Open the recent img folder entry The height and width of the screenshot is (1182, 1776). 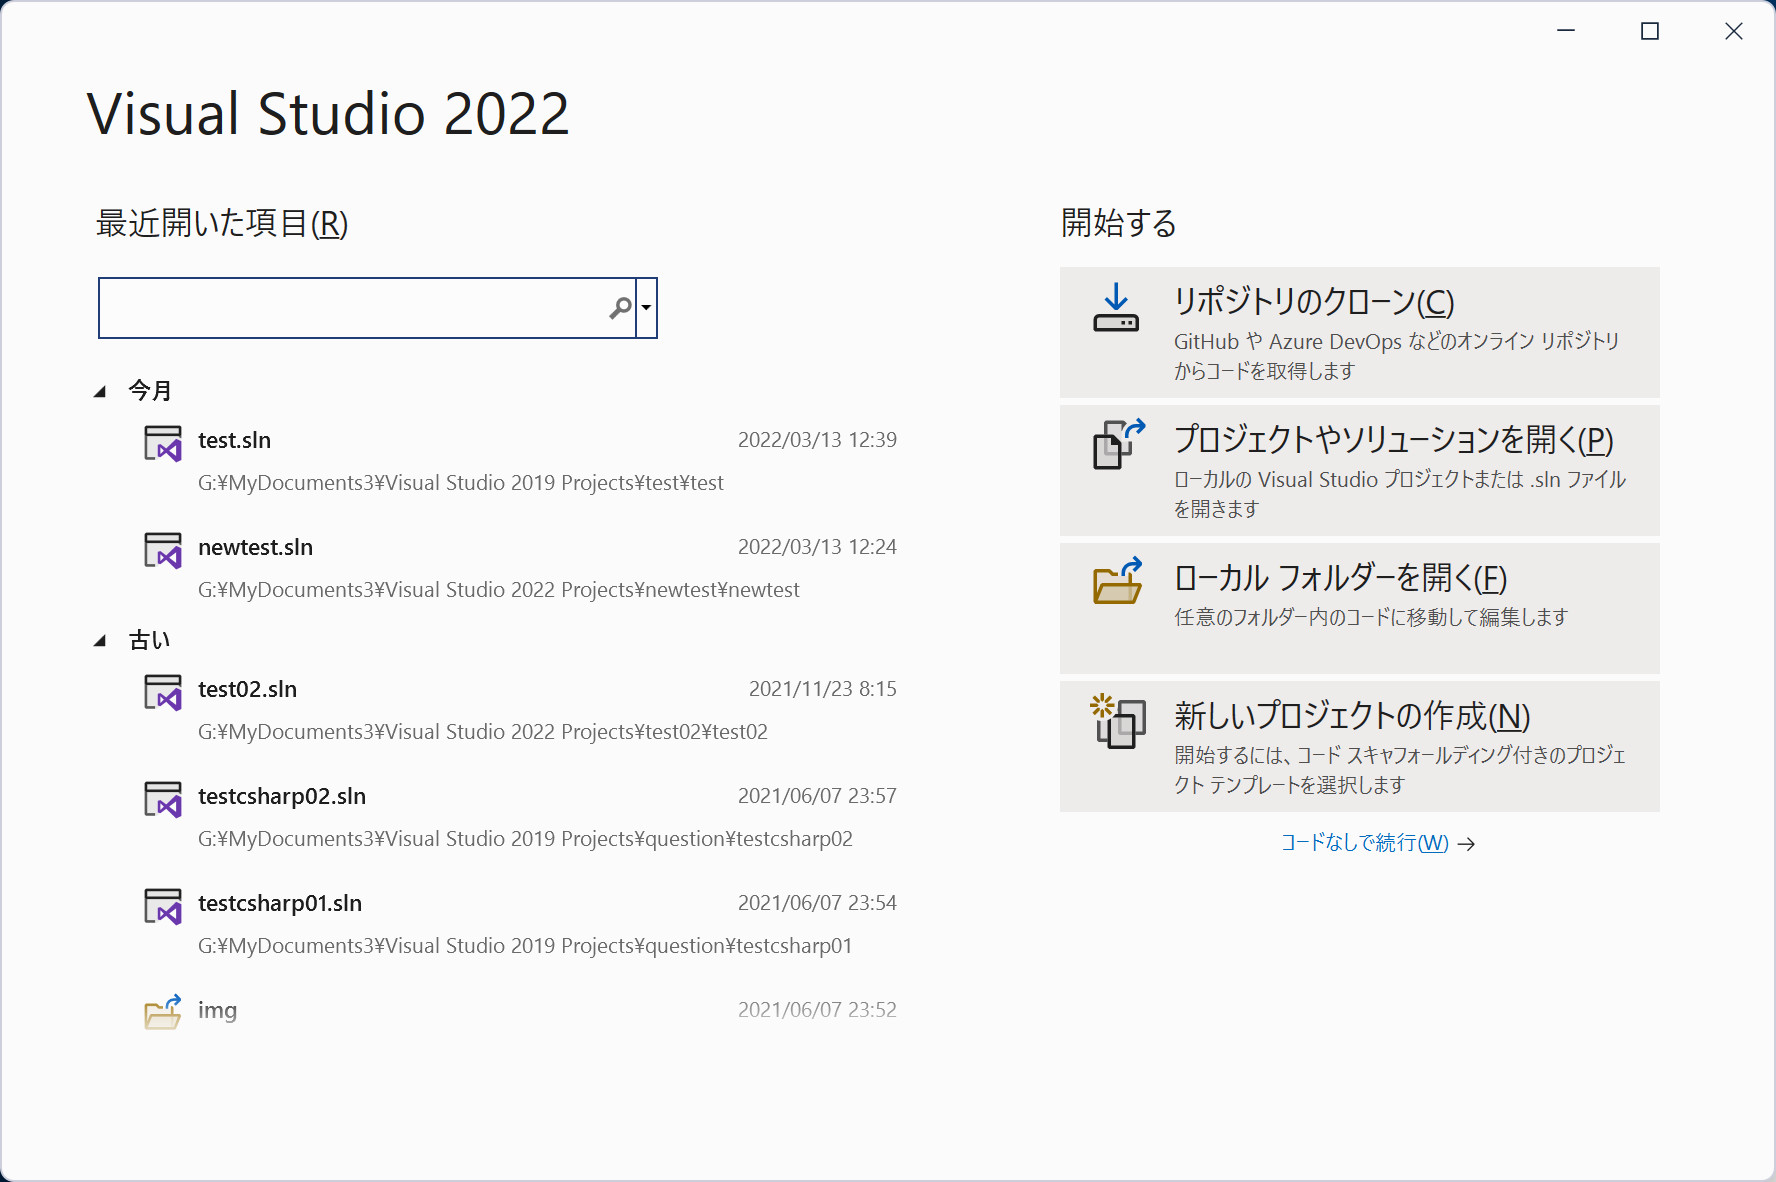pyautogui.click(x=520, y=1011)
